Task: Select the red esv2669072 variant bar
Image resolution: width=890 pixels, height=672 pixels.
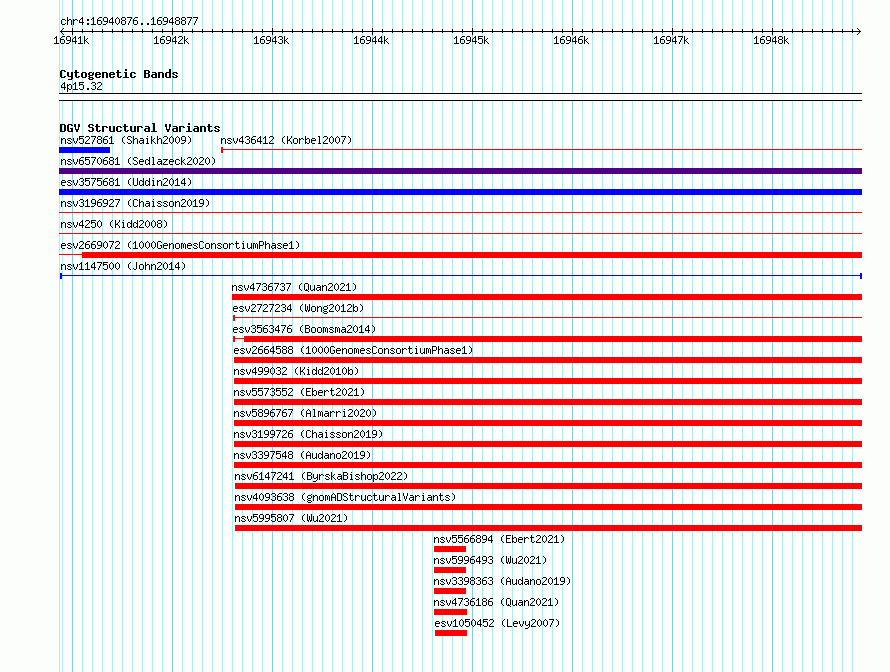Action: click(x=472, y=255)
